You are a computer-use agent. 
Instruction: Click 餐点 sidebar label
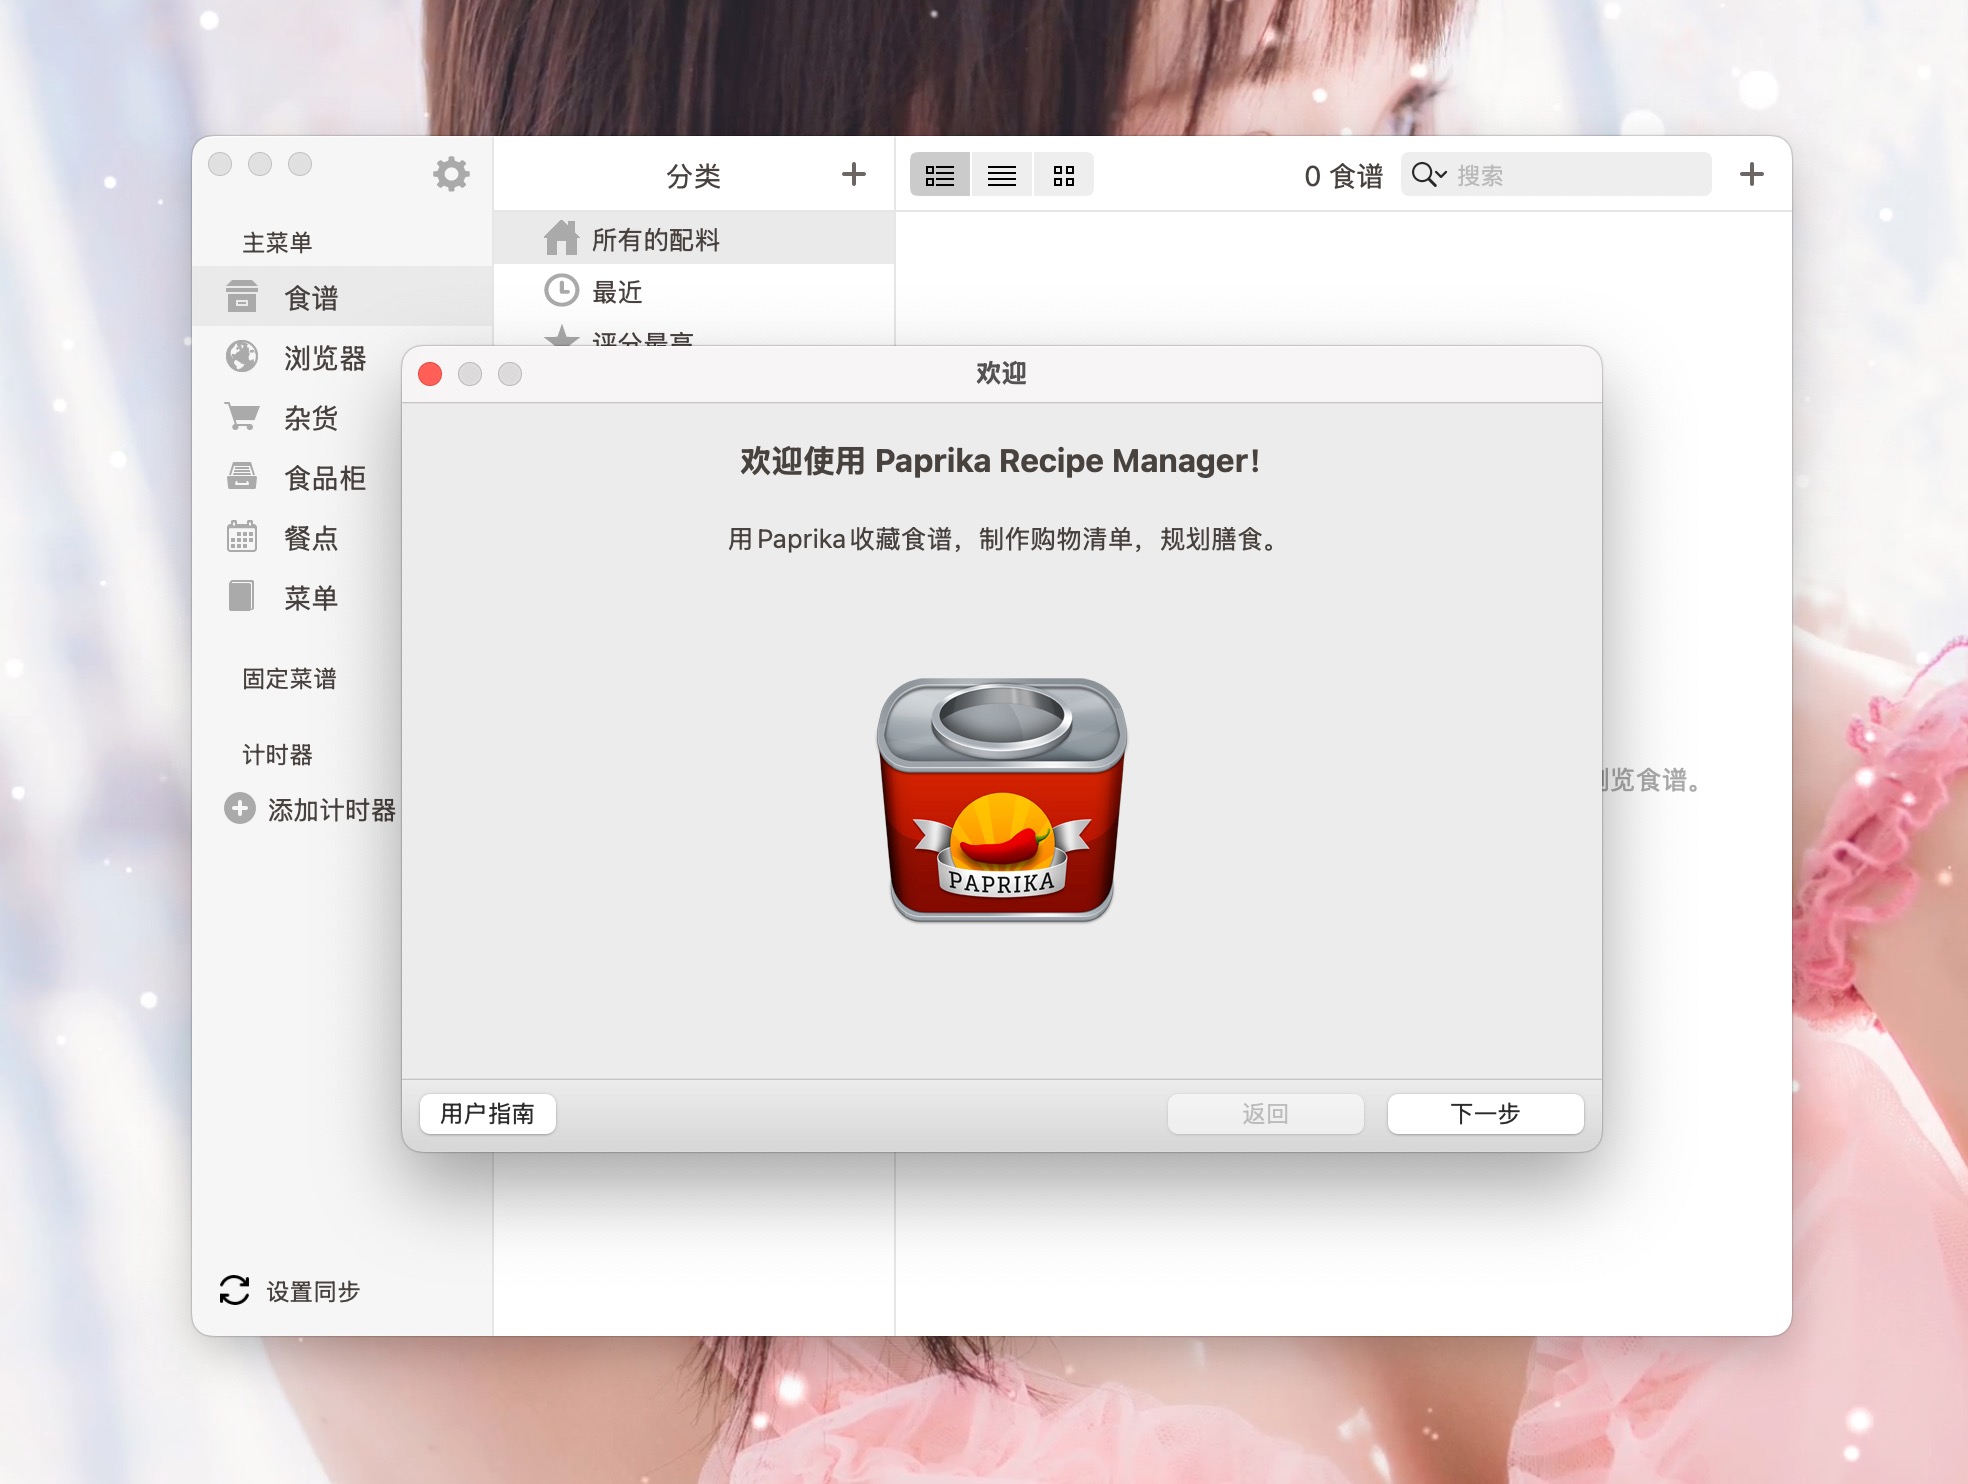pyautogui.click(x=311, y=538)
